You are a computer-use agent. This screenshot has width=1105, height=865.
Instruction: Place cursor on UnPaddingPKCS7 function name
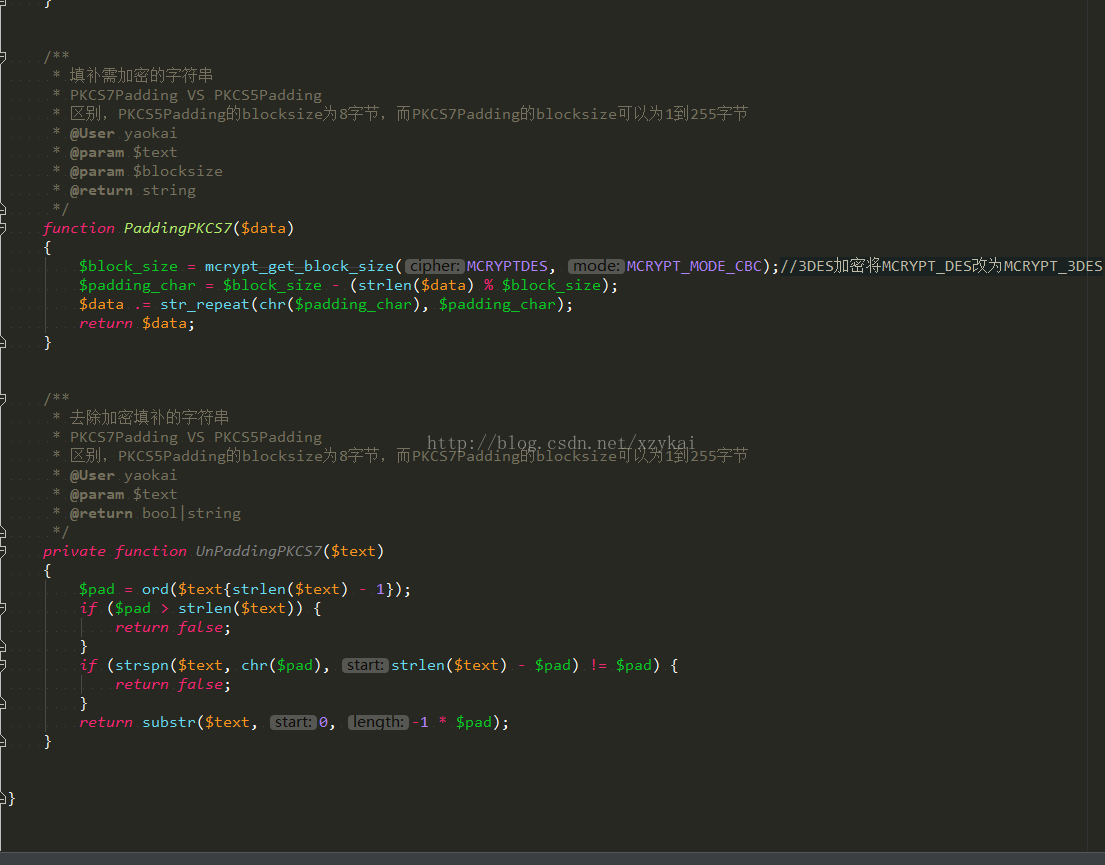[x=259, y=551]
